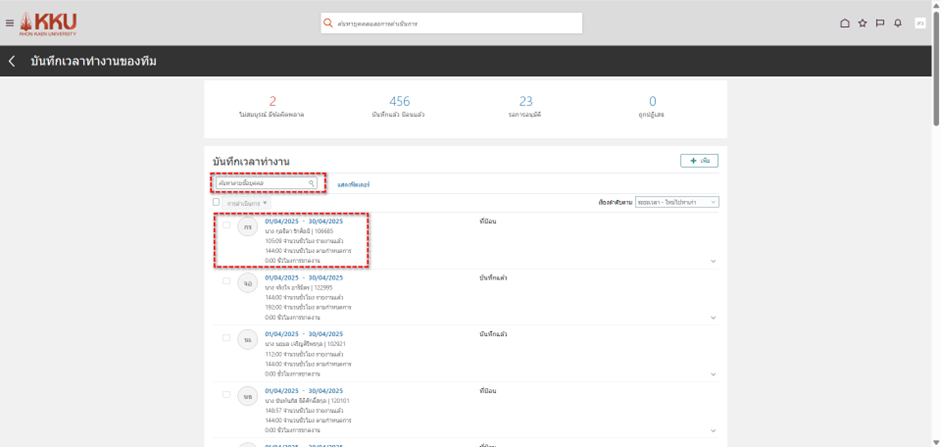Click the back arrow beside page title
The width and height of the screenshot is (941, 447).
coord(12,61)
